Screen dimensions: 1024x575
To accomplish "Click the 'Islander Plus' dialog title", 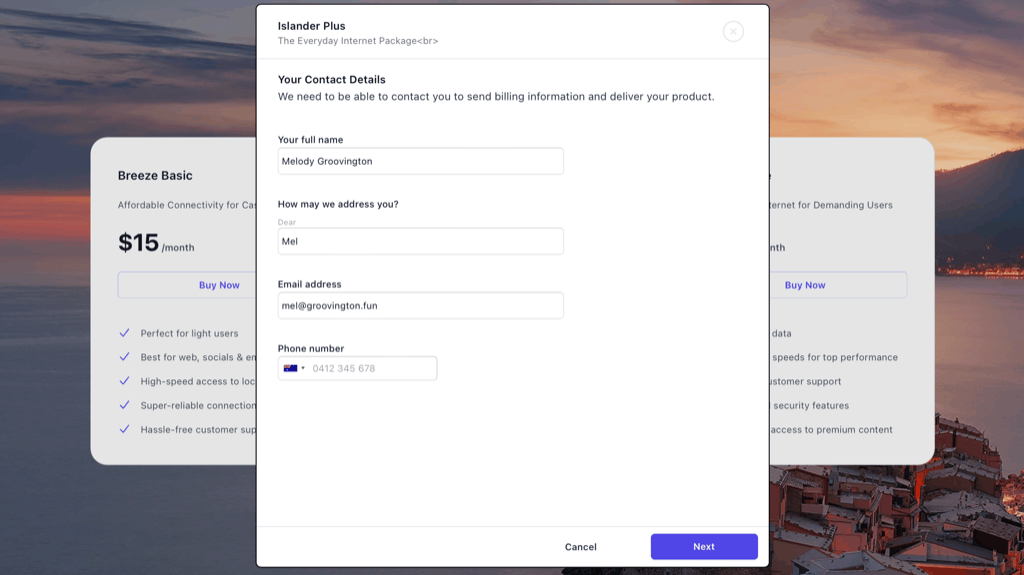I will tap(311, 26).
